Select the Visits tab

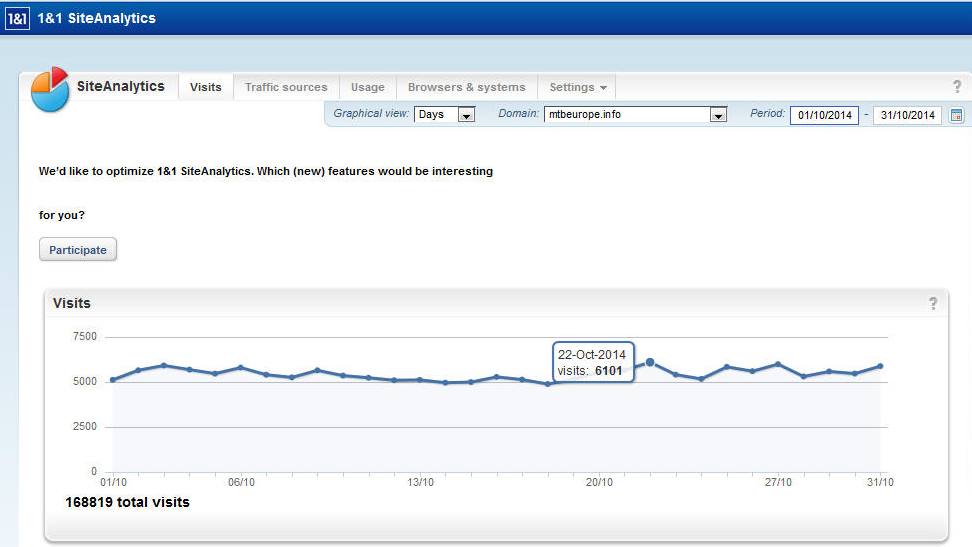205,87
